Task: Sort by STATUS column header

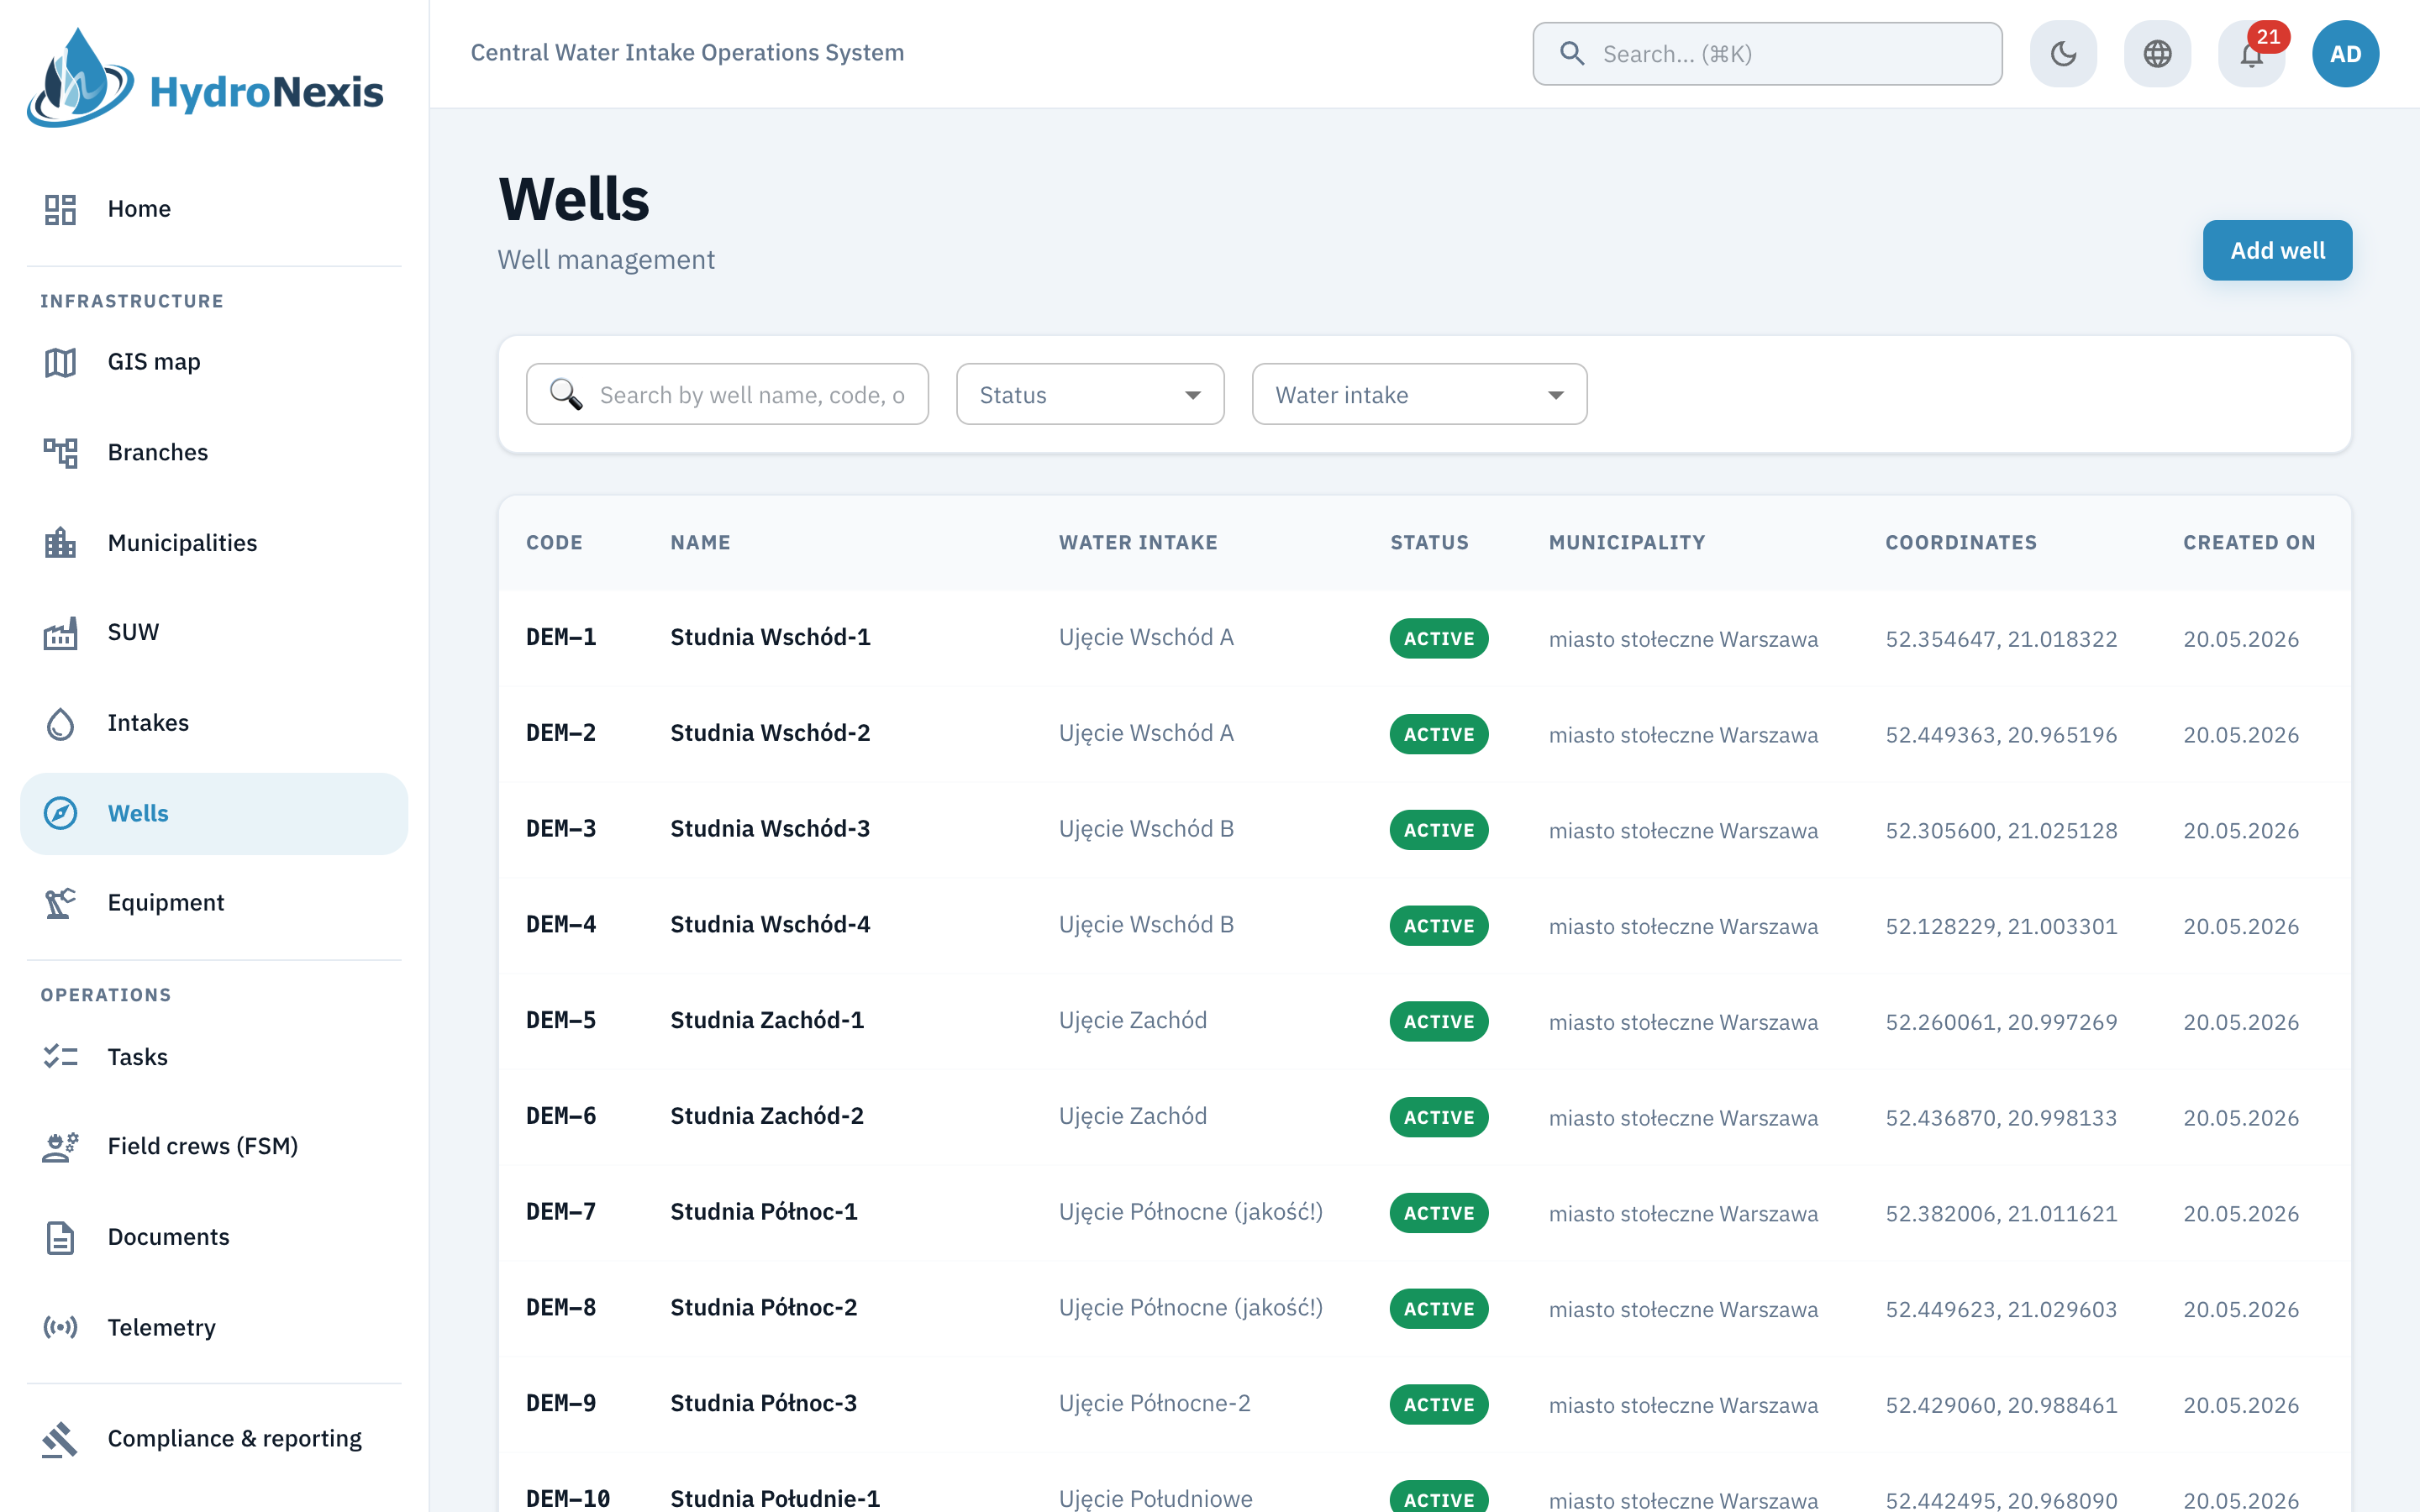Action: (1429, 543)
